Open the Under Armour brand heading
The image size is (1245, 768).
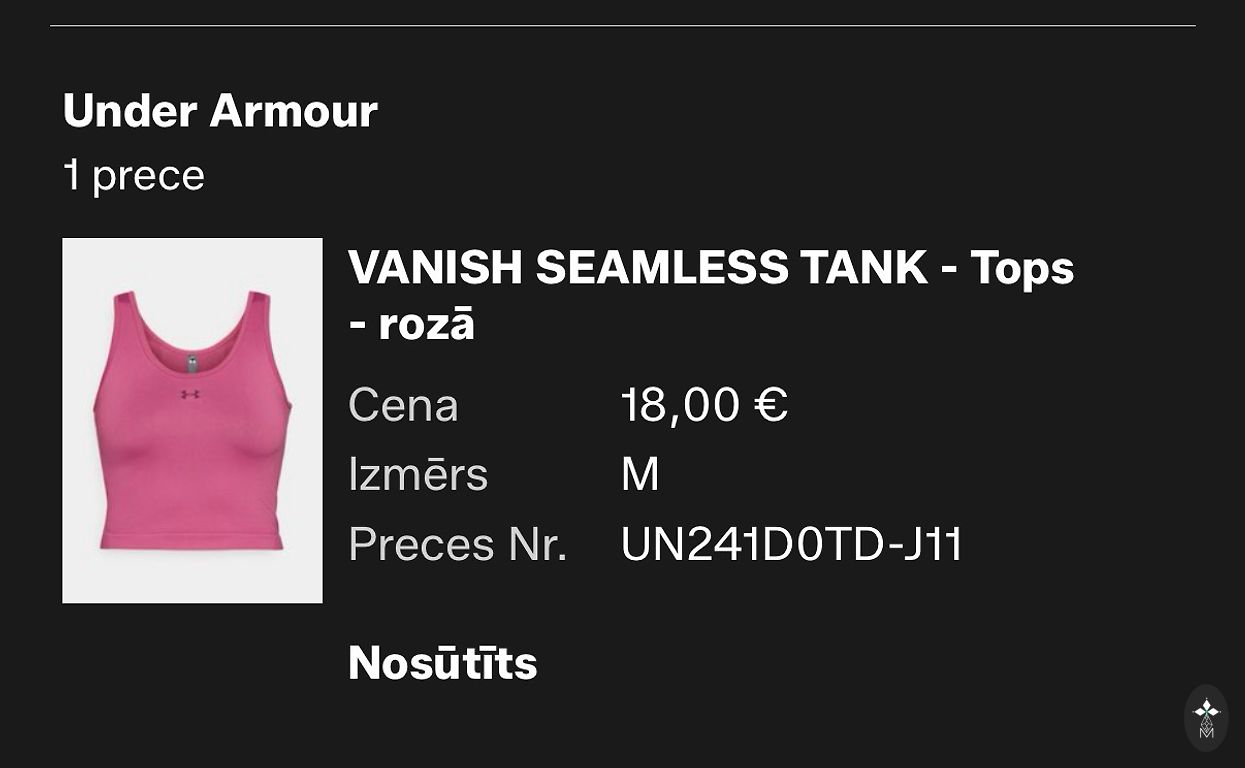220,111
